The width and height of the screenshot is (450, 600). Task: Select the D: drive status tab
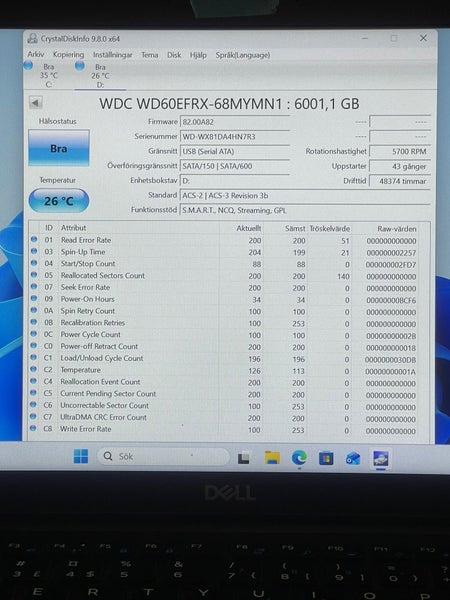[95, 75]
